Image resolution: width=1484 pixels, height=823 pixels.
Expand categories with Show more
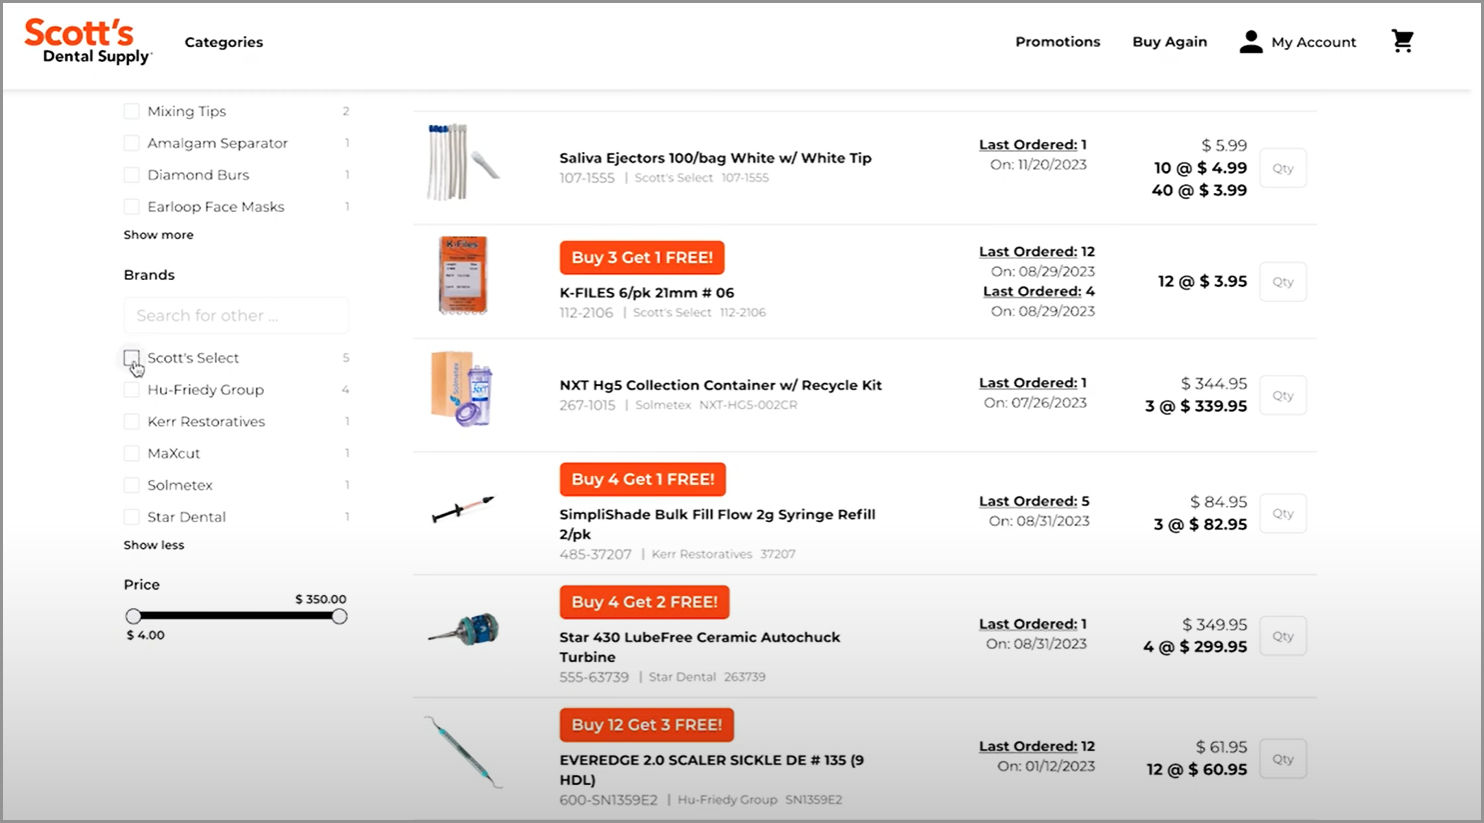tap(158, 235)
